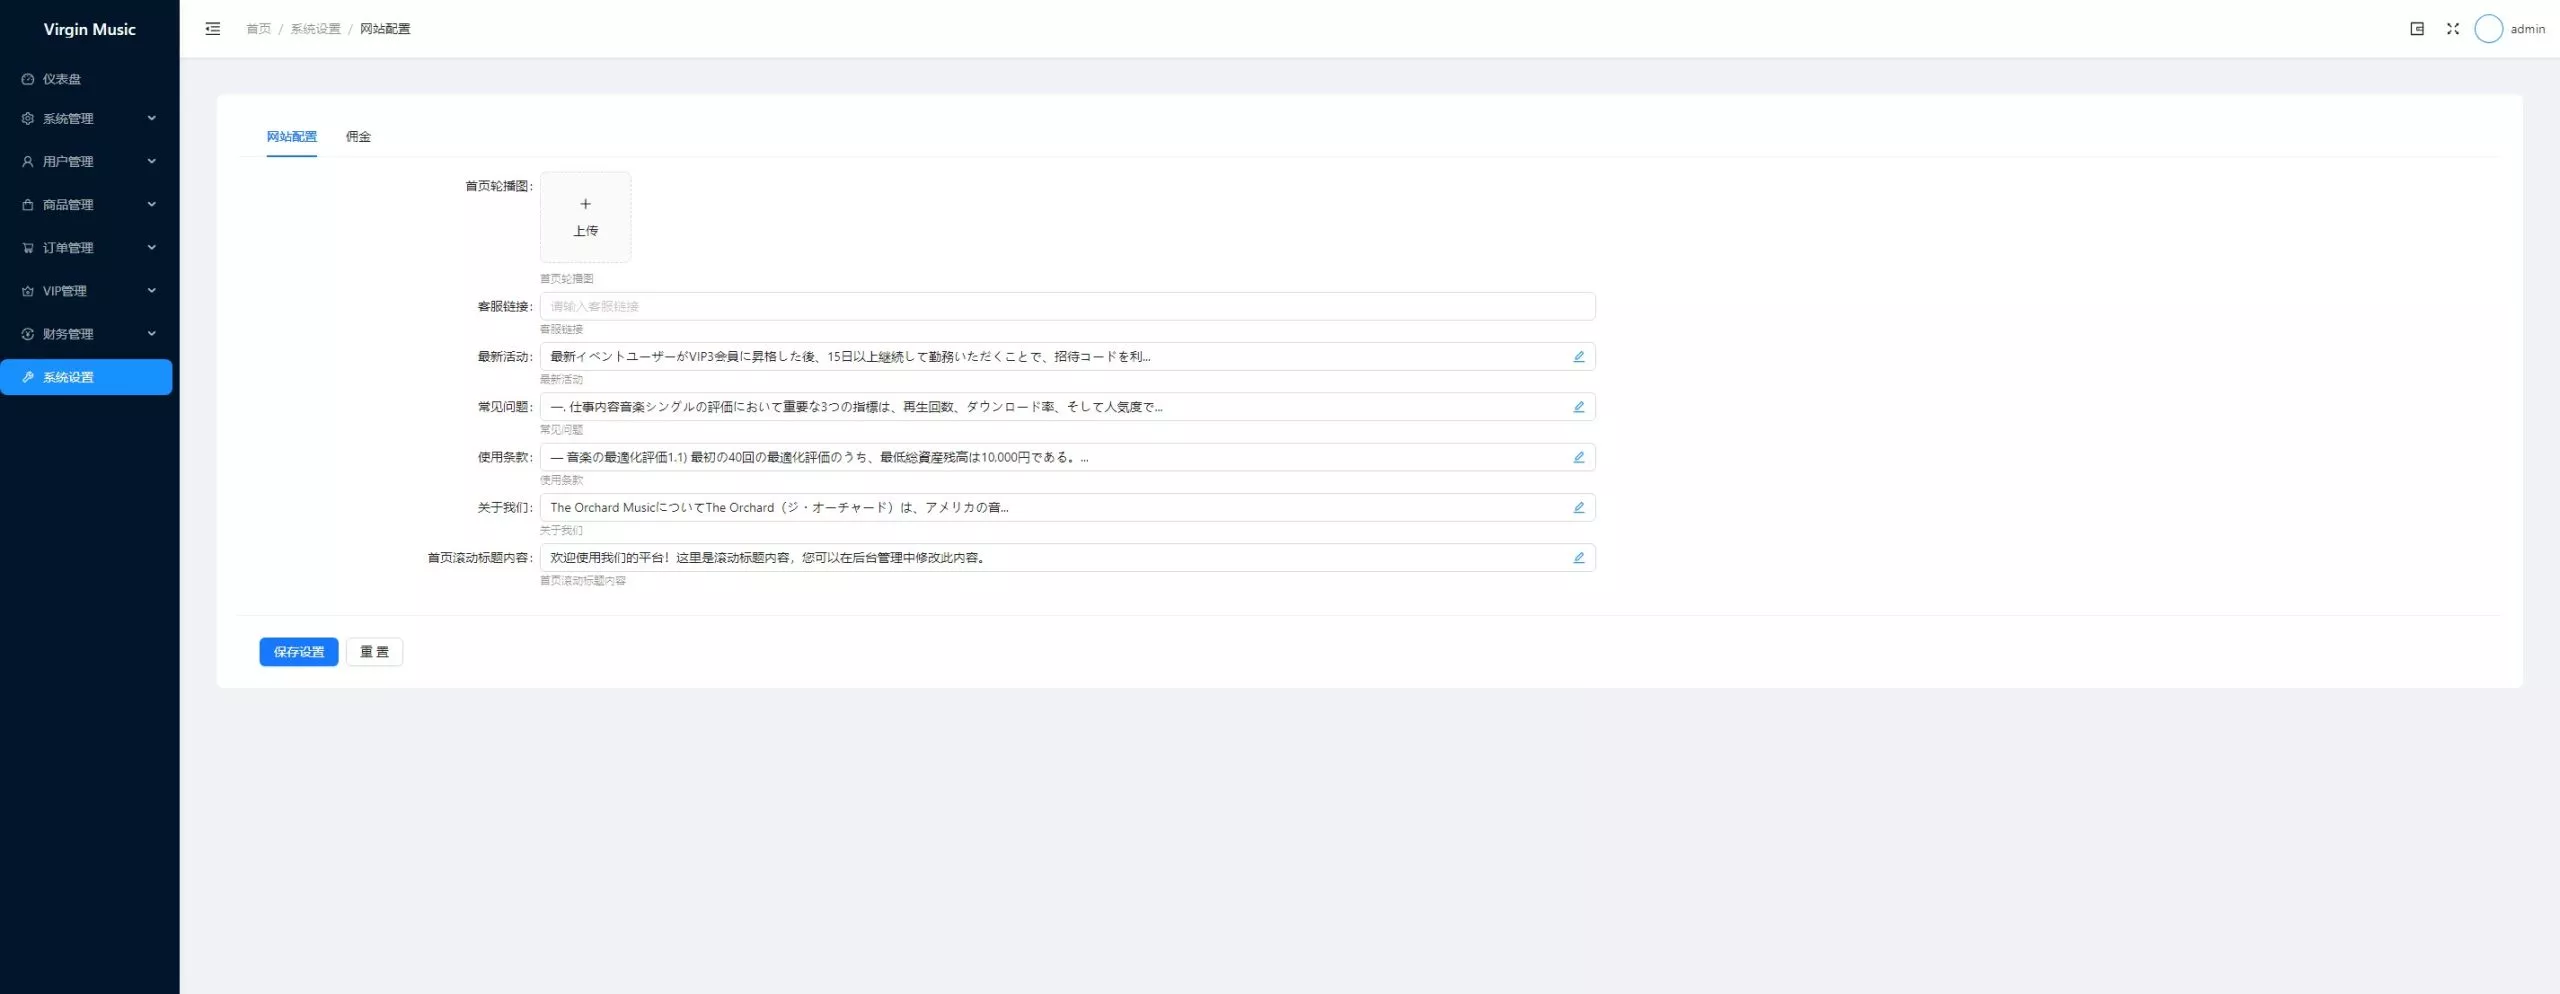The width and height of the screenshot is (2560, 994).
Task: Collapse the sidebar with the menu fold icon
Action: tap(212, 29)
